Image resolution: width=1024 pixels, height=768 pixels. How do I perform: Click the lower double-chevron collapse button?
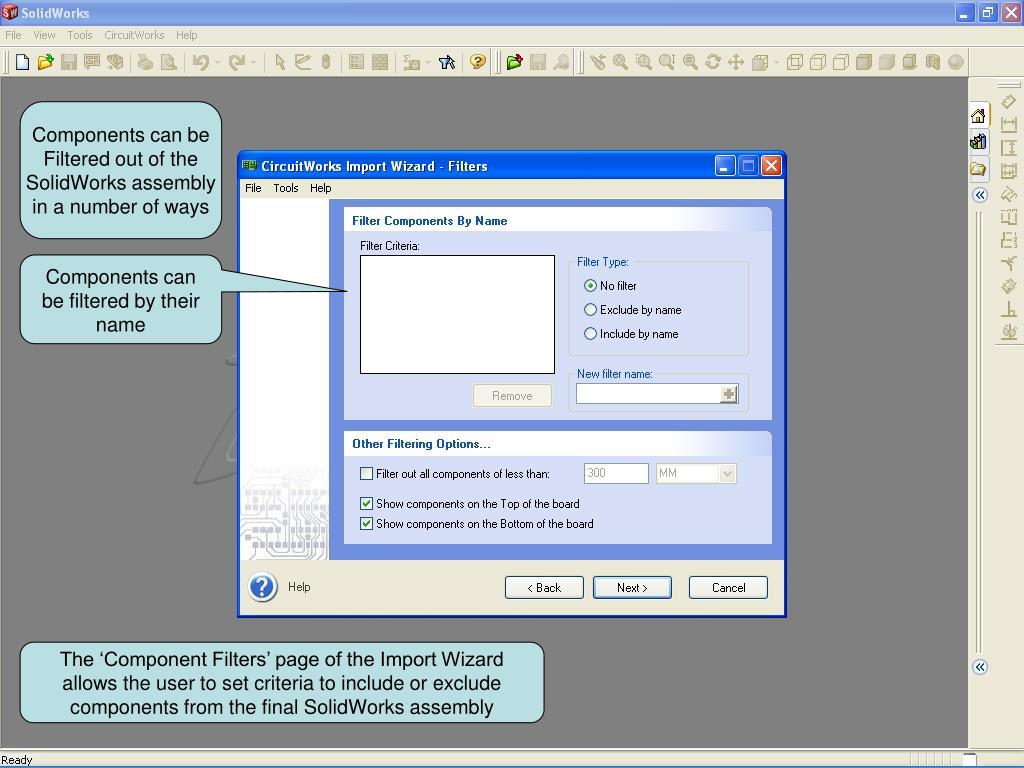tap(980, 667)
